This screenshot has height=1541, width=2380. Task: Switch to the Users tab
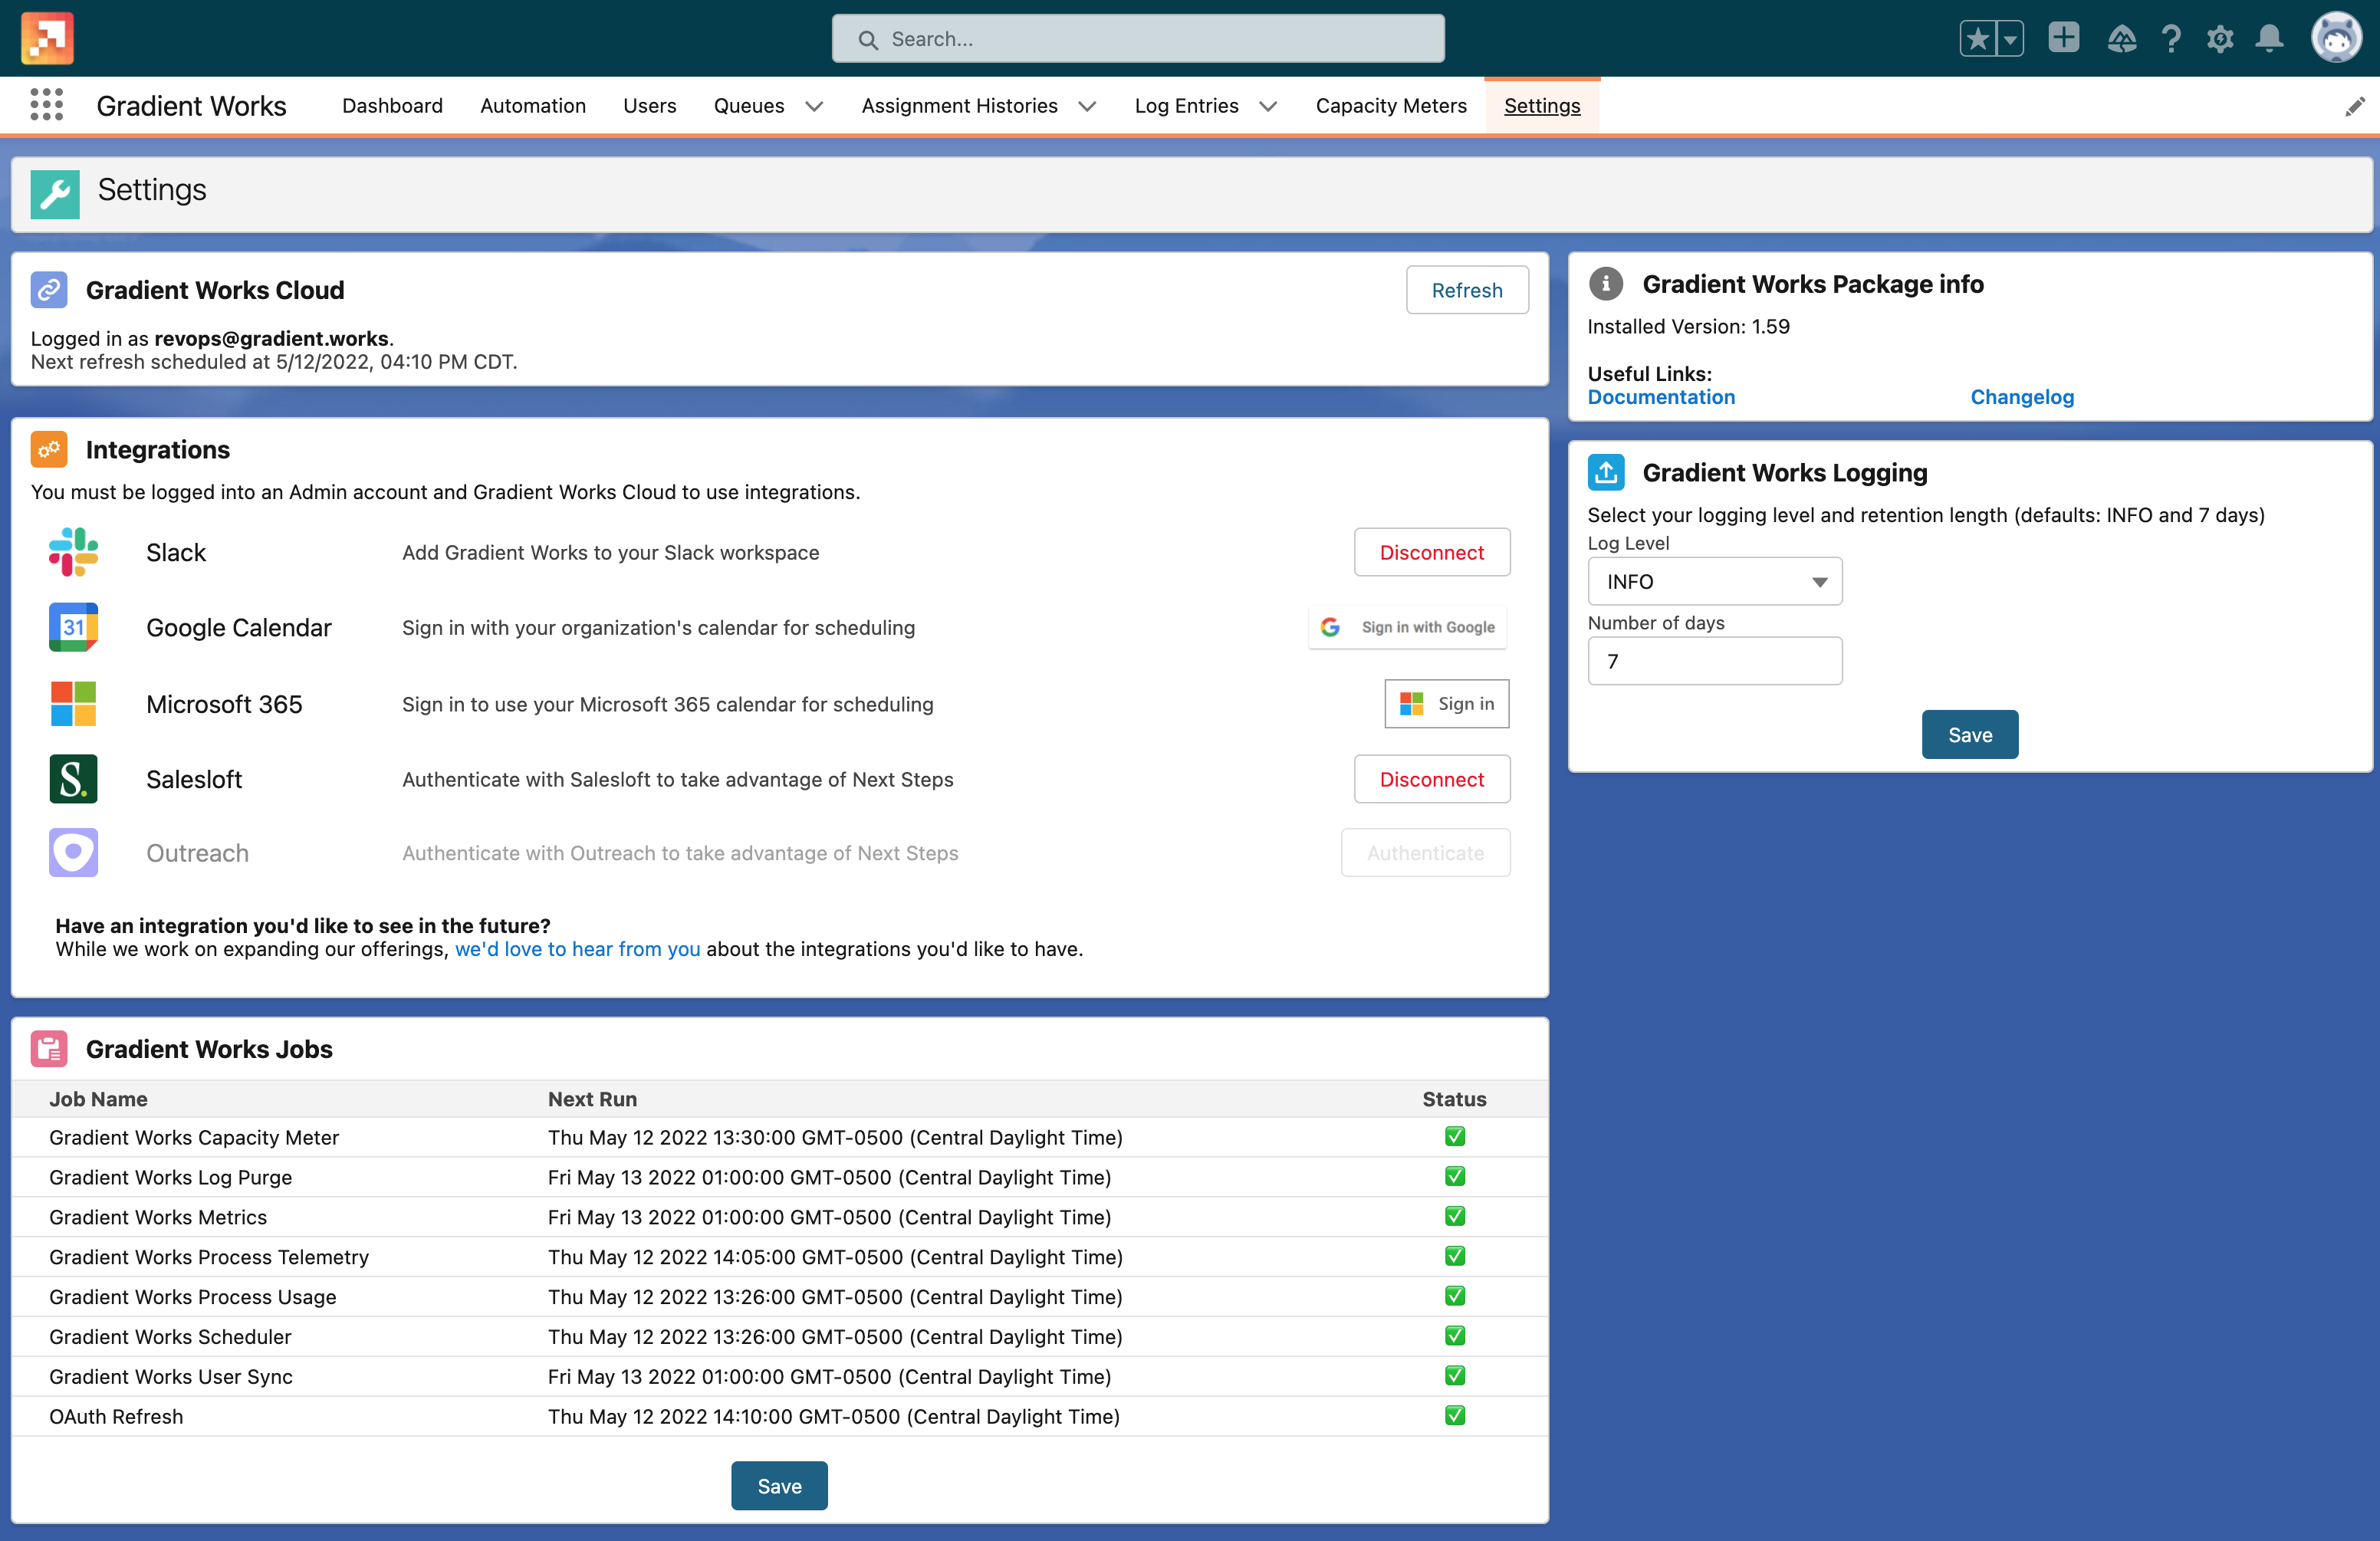coord(649,106)
